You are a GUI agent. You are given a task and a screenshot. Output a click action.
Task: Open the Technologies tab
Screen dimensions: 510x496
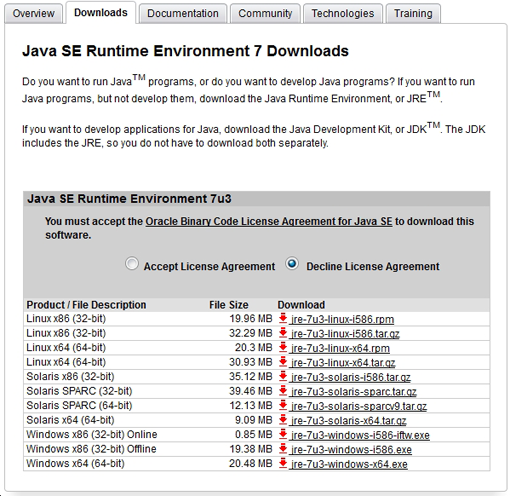pos(343,13)
